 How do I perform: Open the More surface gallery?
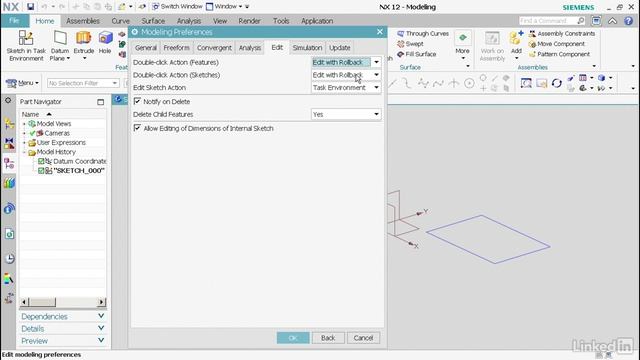pyautogui.click(x=462, y=45)
